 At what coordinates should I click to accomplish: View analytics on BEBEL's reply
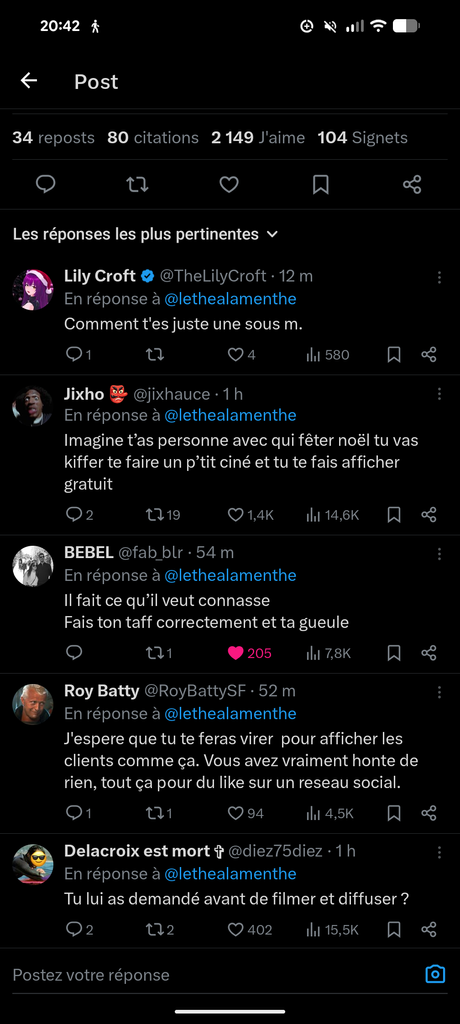329,653
